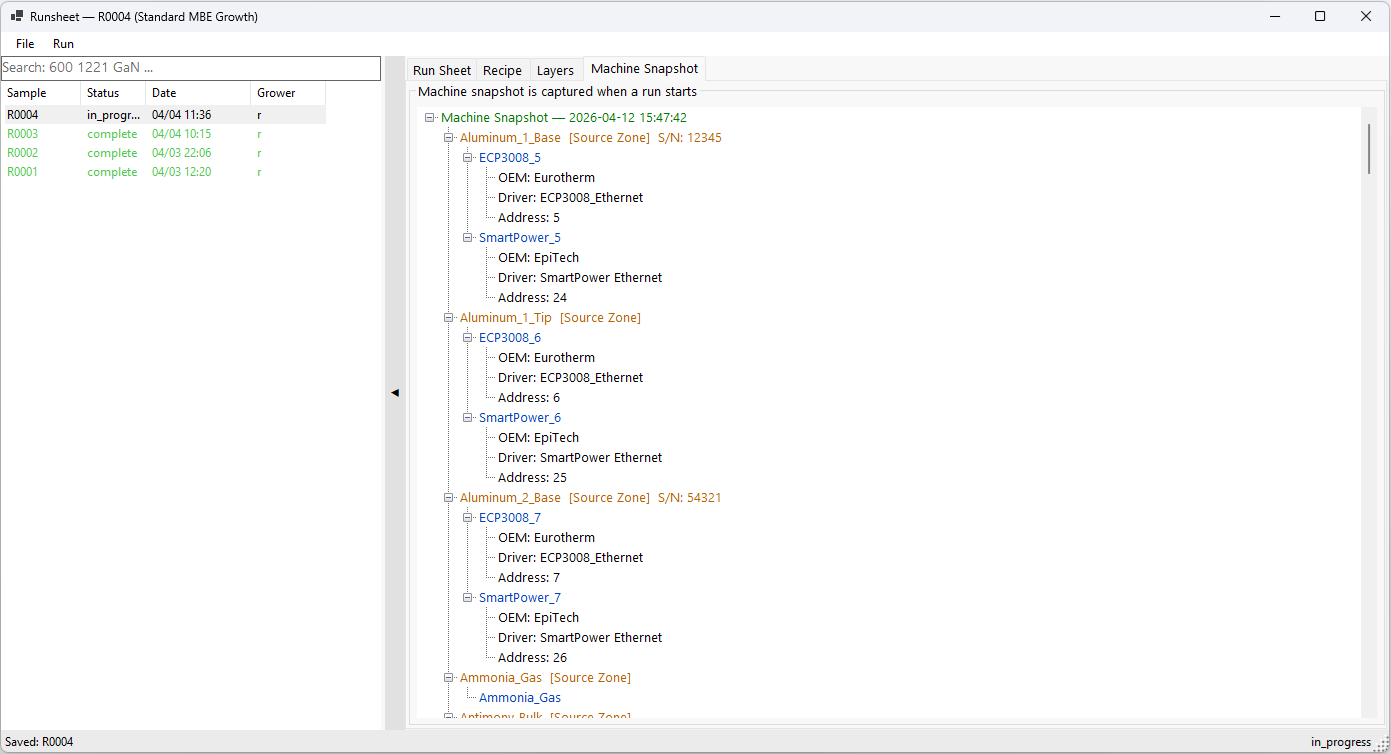Collapse the ECP3008_5 tree node
The height and width of the screenshot is (754, 1391).
[468, 158]
